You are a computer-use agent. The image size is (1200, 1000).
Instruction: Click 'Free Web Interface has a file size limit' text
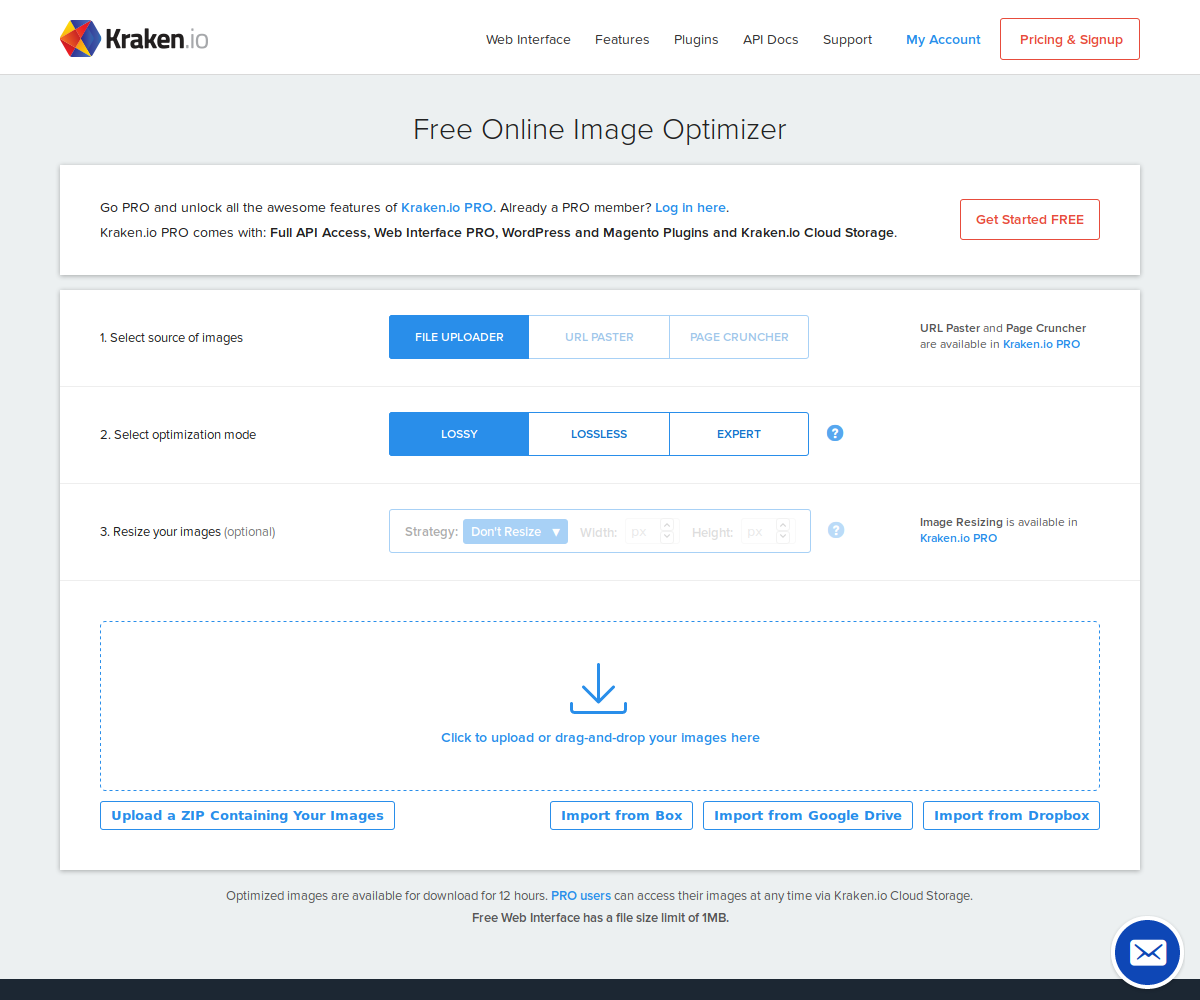pos(600,918)
